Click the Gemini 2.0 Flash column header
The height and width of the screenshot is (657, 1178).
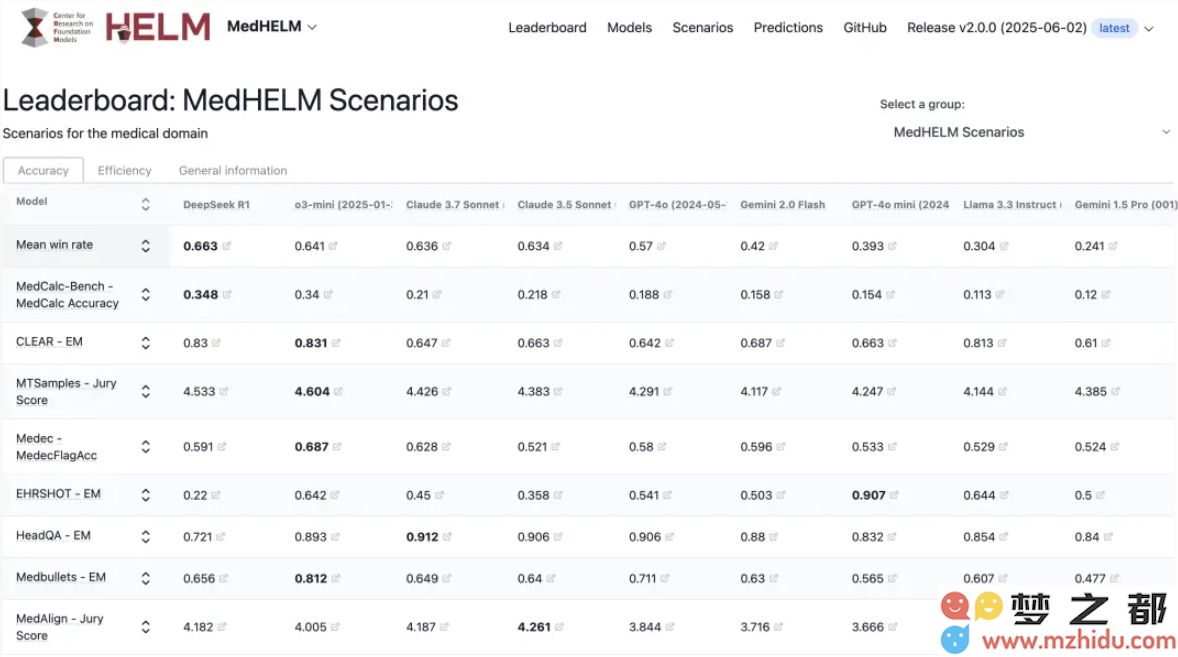[782, 204]
